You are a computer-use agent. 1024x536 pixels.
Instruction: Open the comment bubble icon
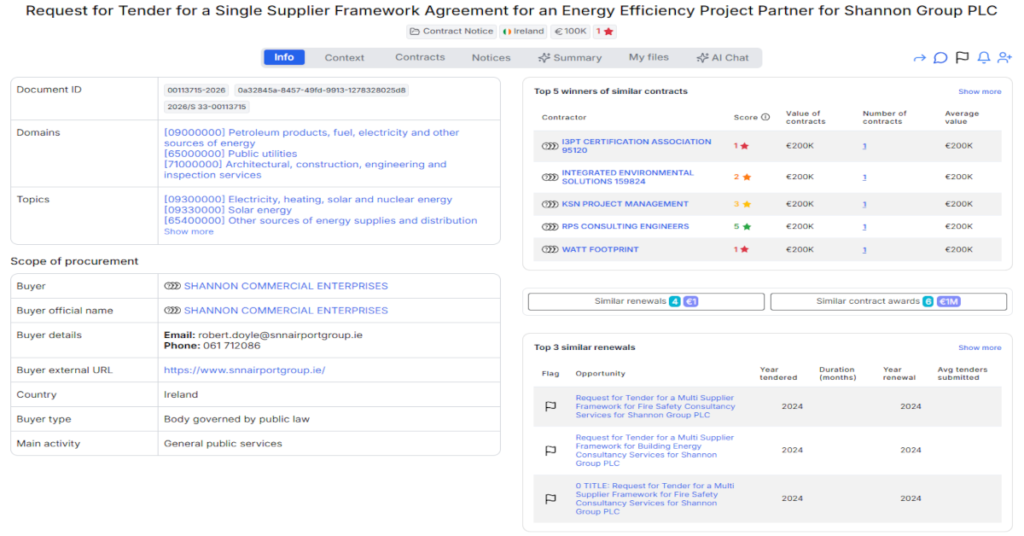(940, 58)
